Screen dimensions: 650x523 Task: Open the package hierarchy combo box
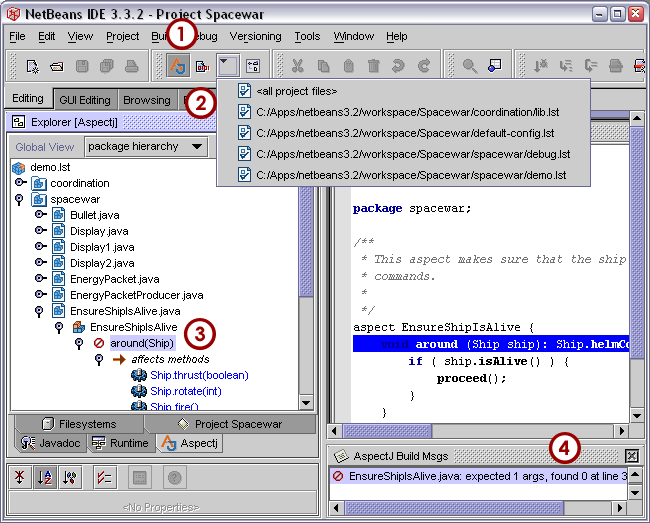coord(146,146)
